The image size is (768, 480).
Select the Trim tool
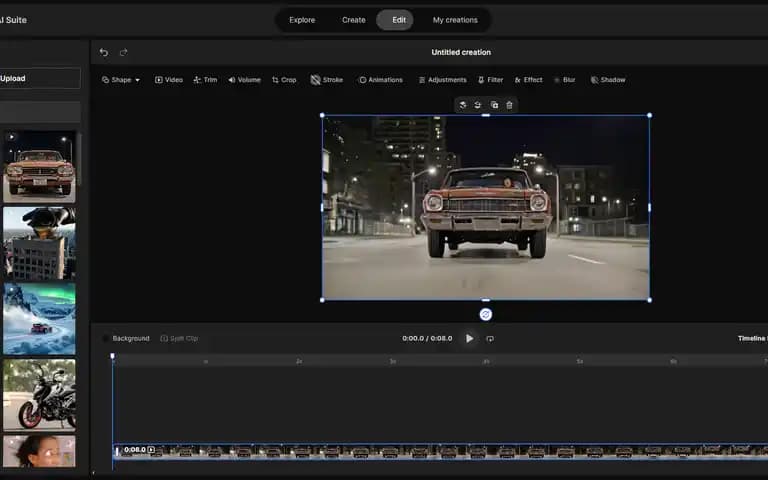pos(205,80)
